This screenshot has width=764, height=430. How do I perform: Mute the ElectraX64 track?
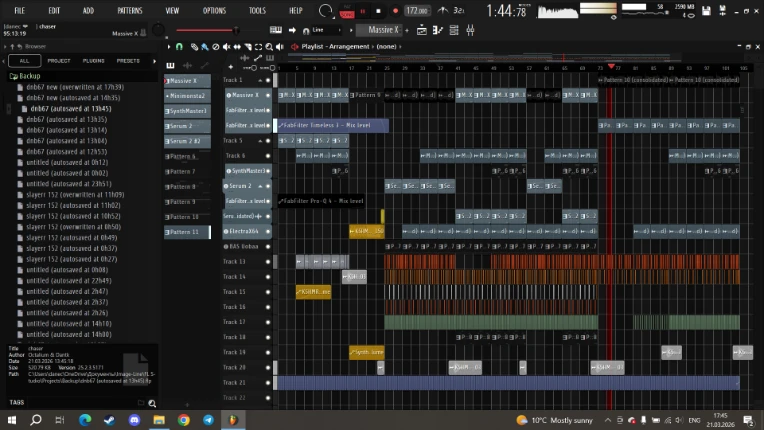pos(267,231)
